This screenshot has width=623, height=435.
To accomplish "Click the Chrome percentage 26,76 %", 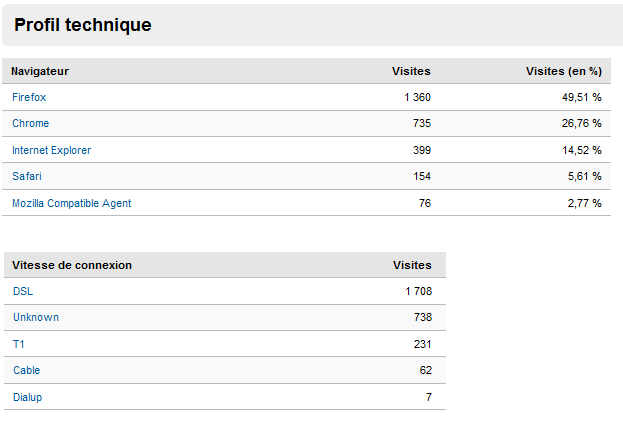I will pyautogui.click(x=581, y=123).
